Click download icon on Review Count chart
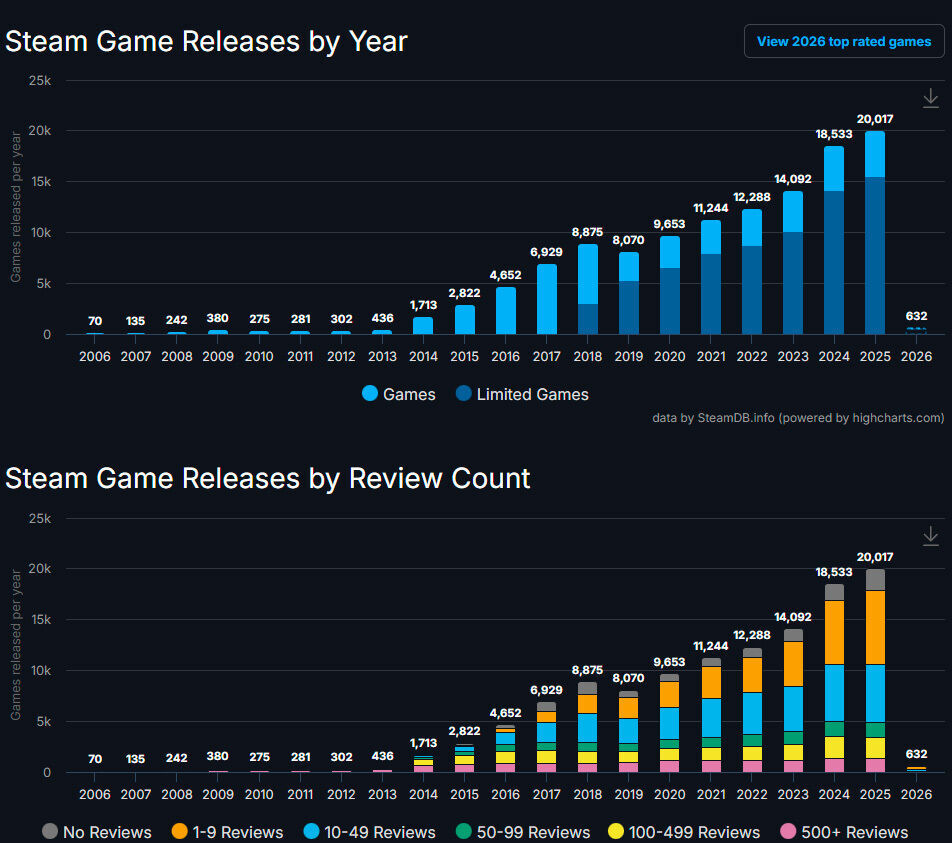The image size is (952, 843). pos(930,536)
